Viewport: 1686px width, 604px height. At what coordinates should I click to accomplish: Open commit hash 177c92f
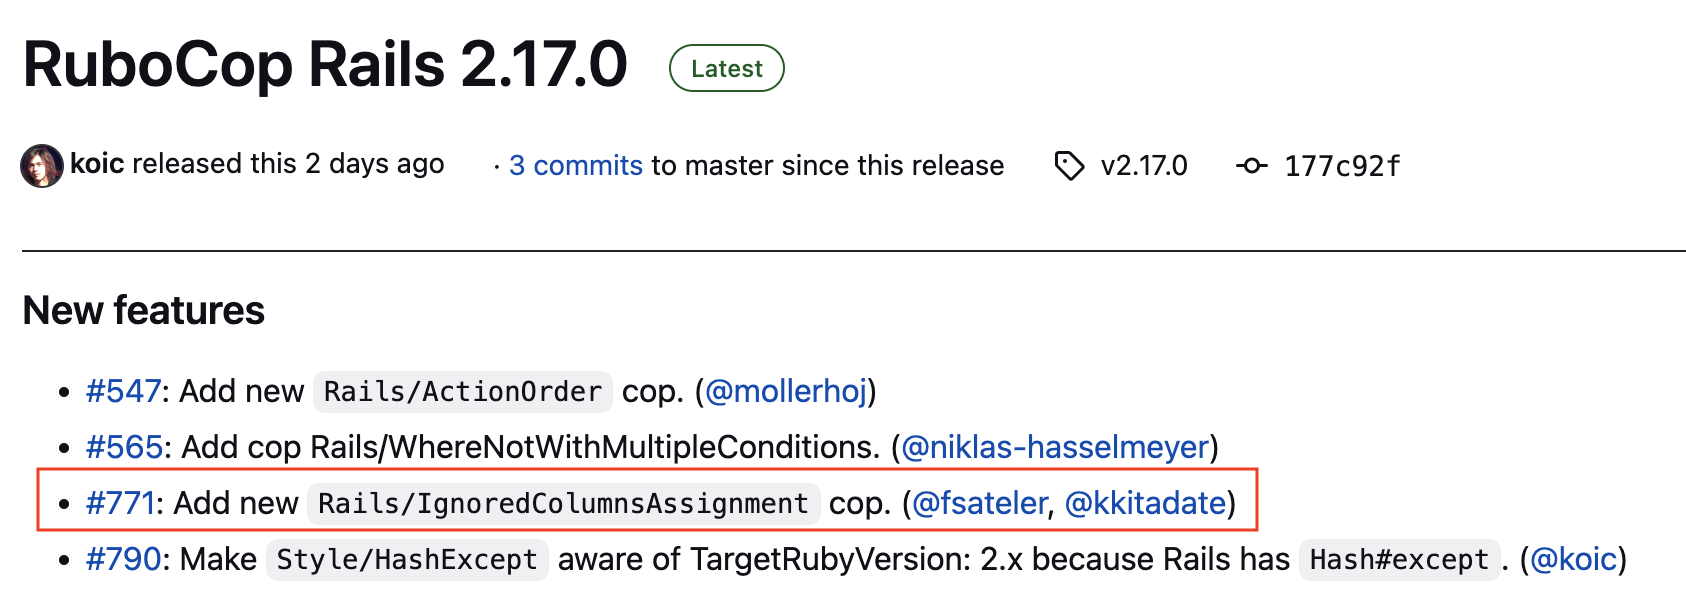[x=1342, y=166]
